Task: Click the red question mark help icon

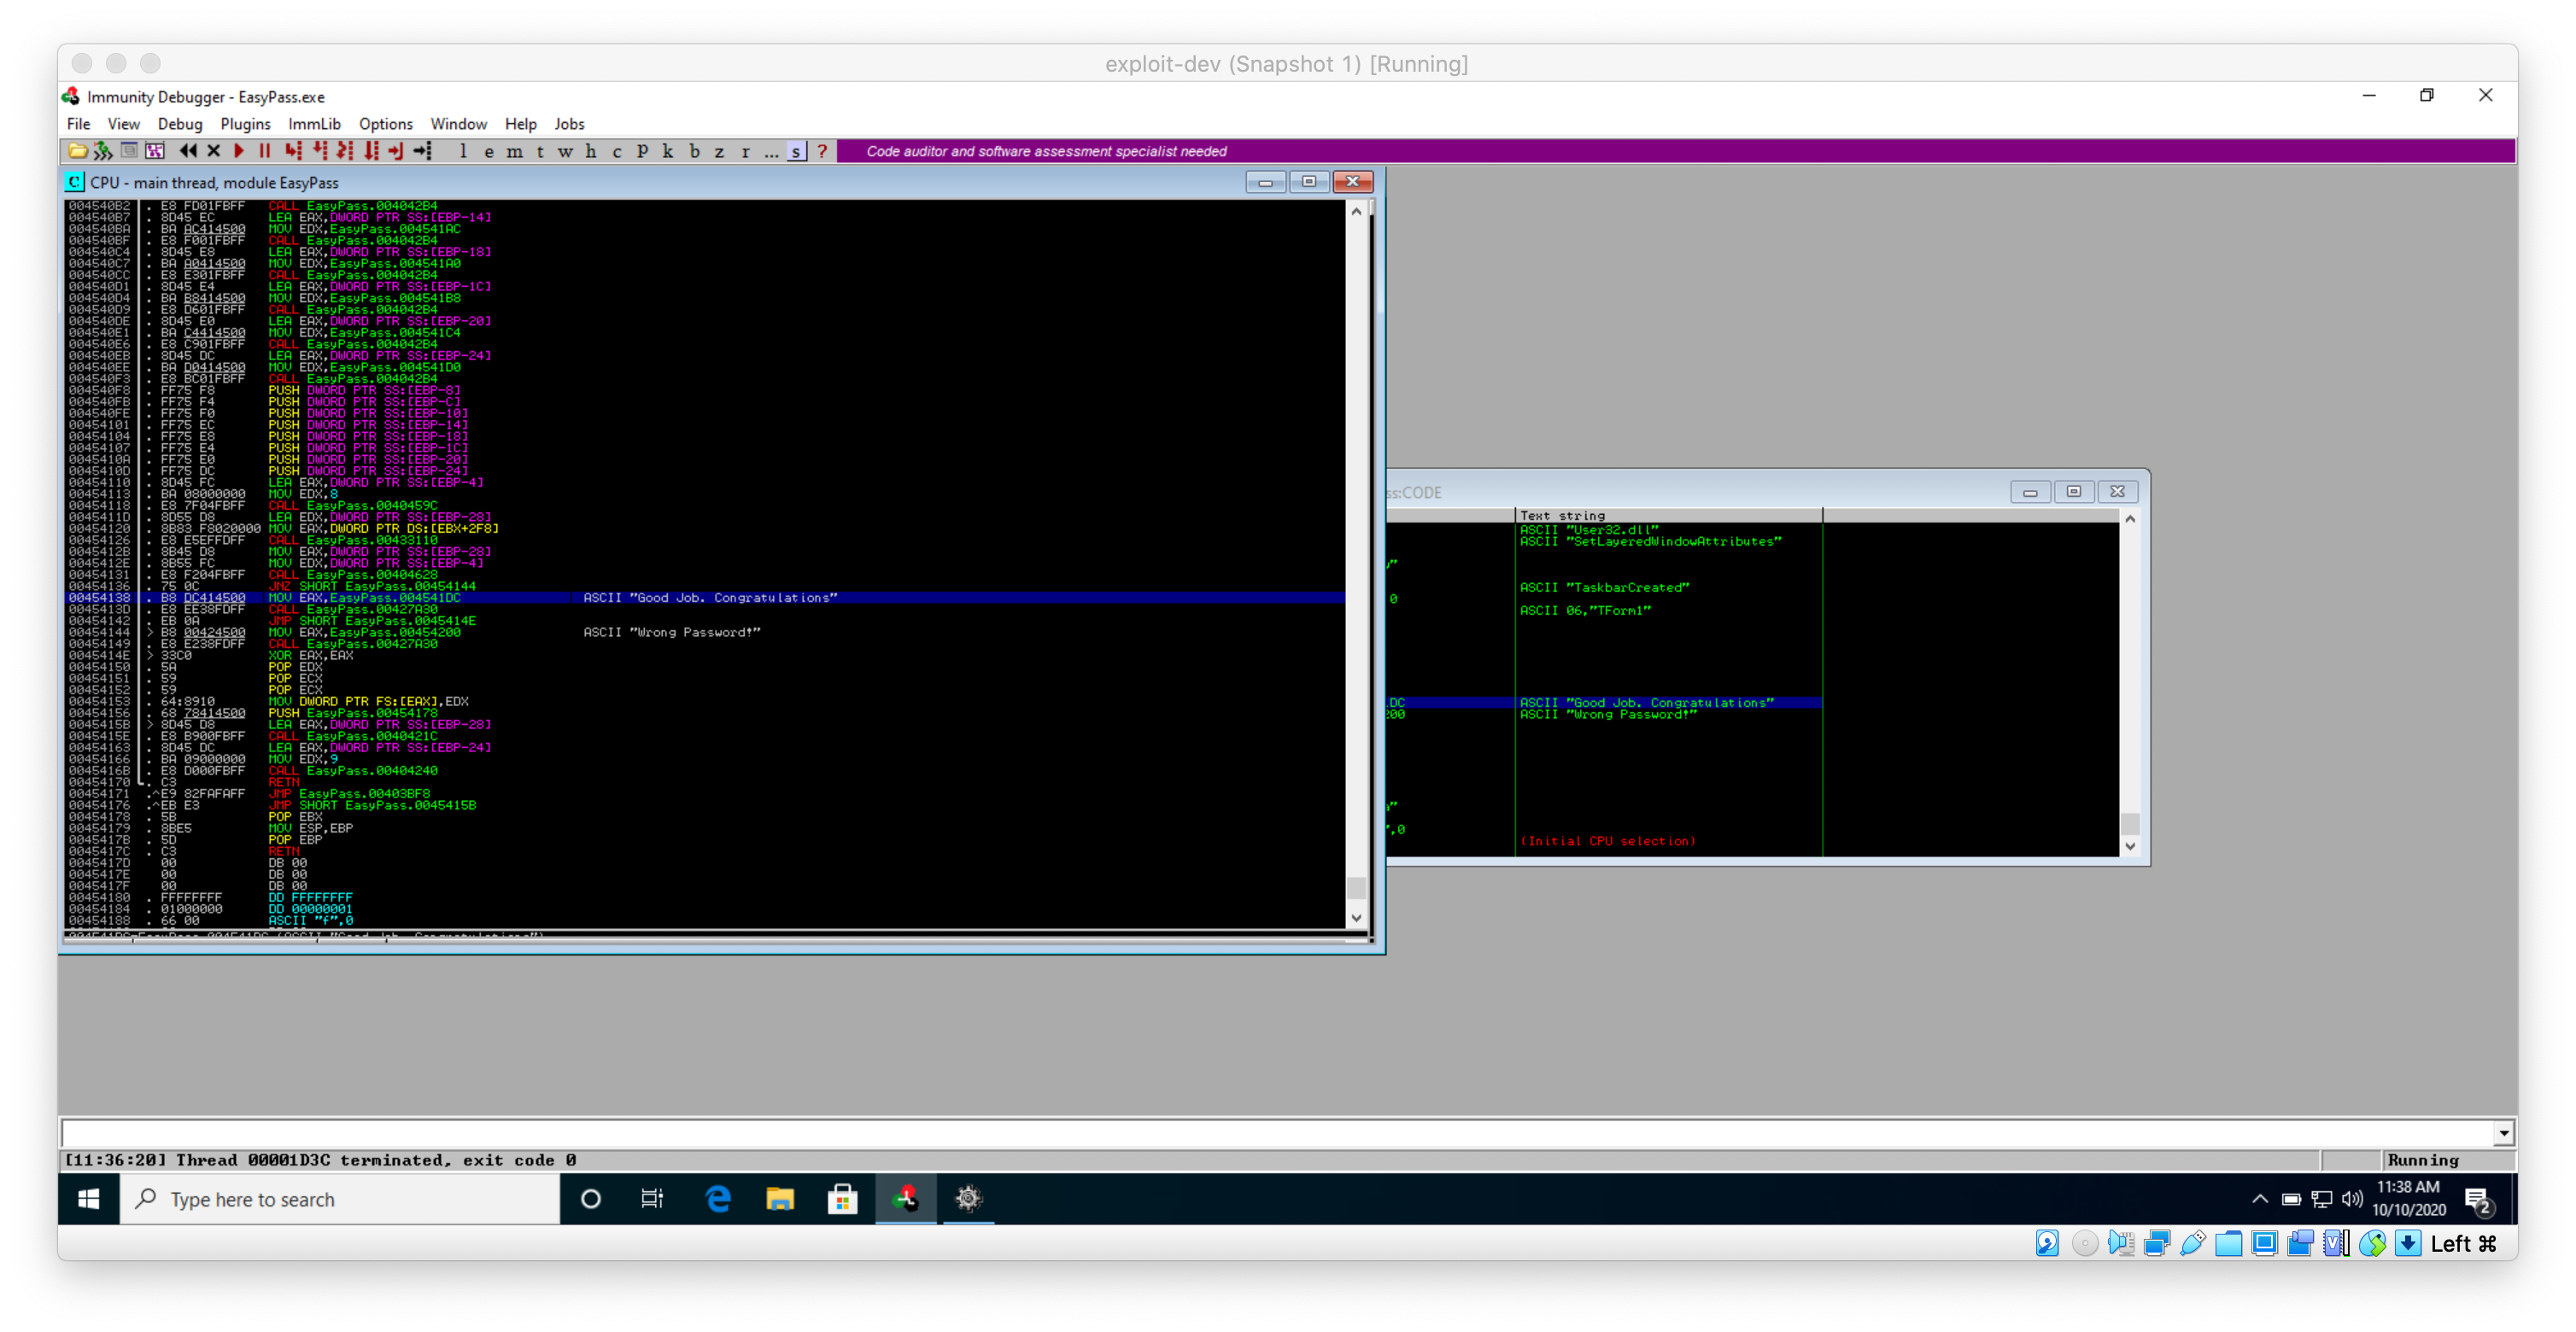Action: click(x=822, y=151)
